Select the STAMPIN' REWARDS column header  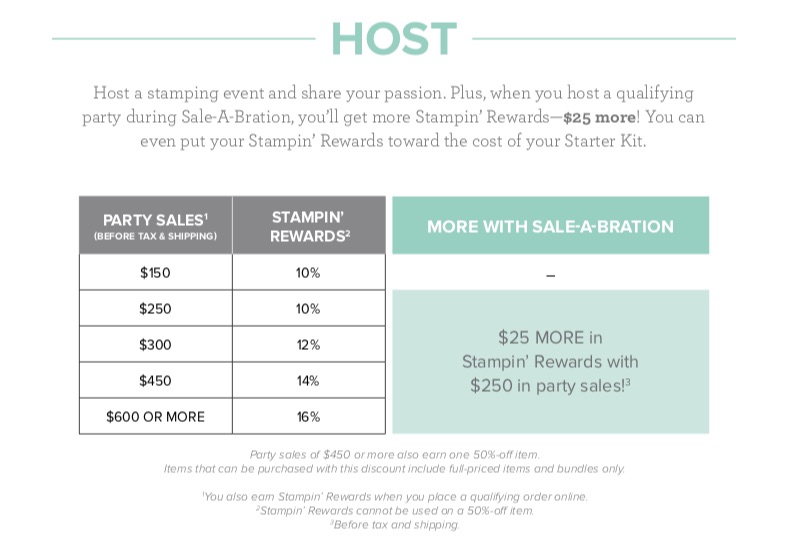pyautogui.click(x=309, y=225)
